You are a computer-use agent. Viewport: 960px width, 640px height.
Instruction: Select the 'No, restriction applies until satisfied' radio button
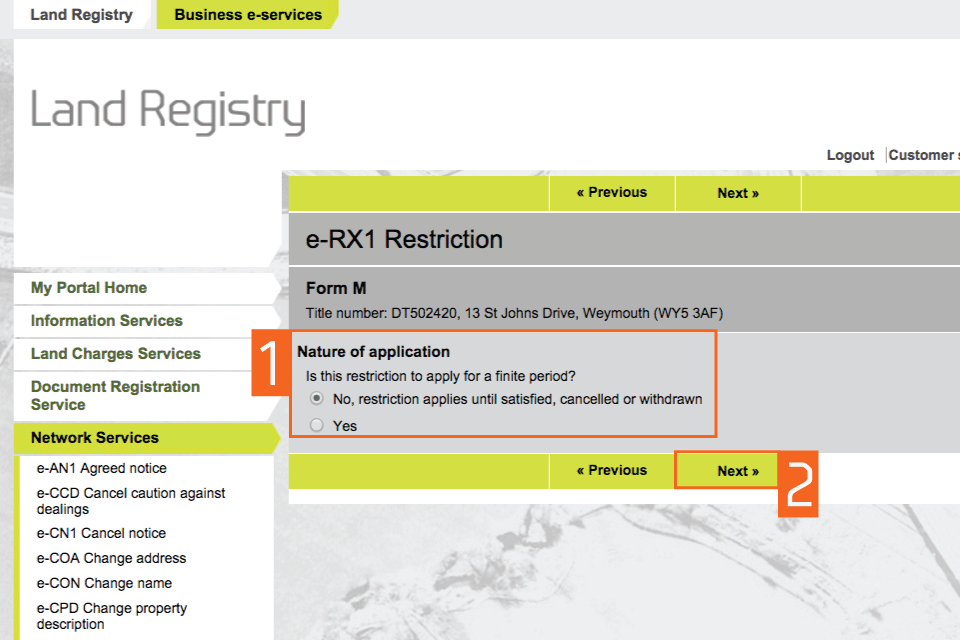pos(317,398)
